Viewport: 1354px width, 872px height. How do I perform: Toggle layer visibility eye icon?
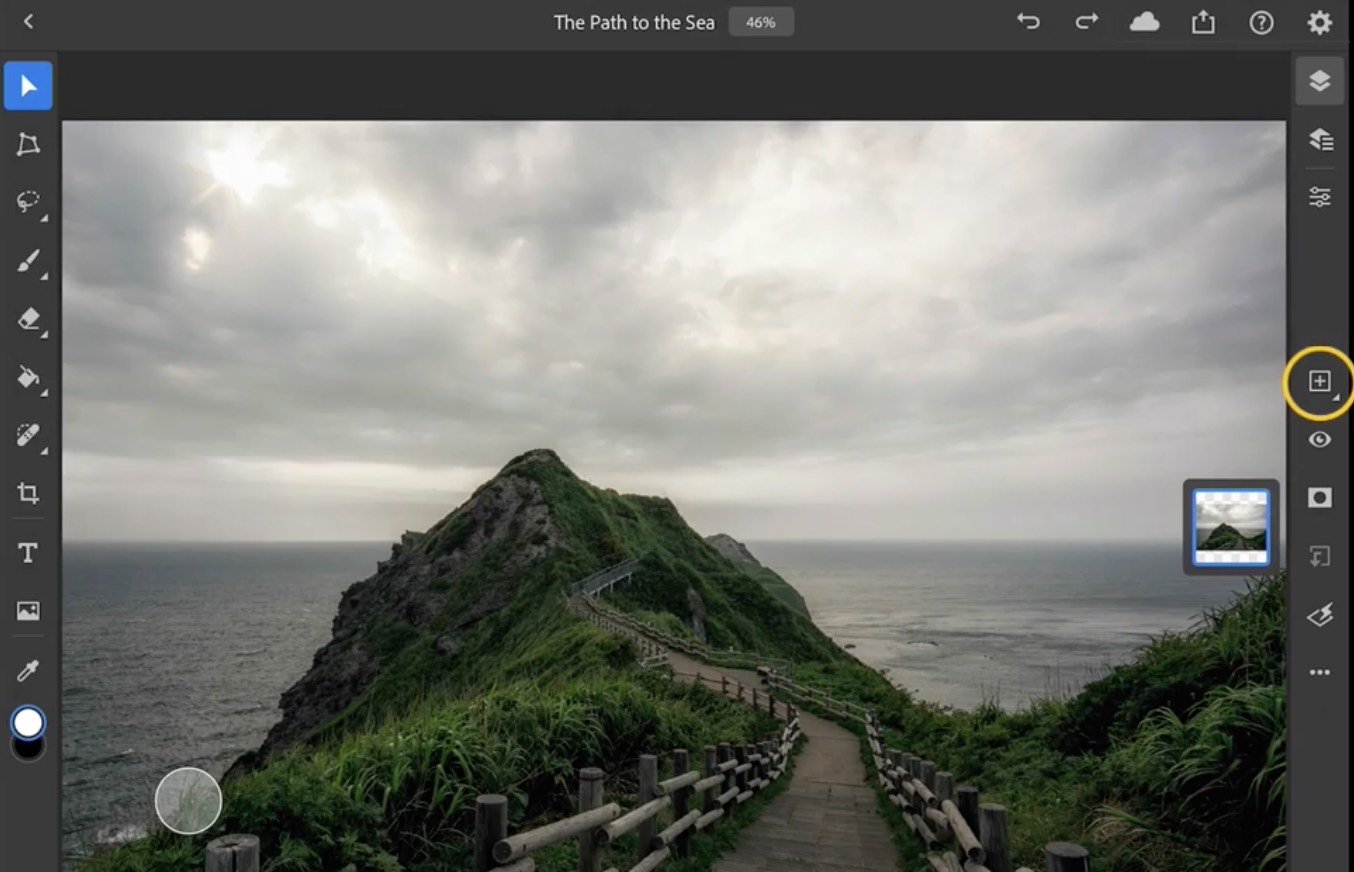[x=1320, y=439]
